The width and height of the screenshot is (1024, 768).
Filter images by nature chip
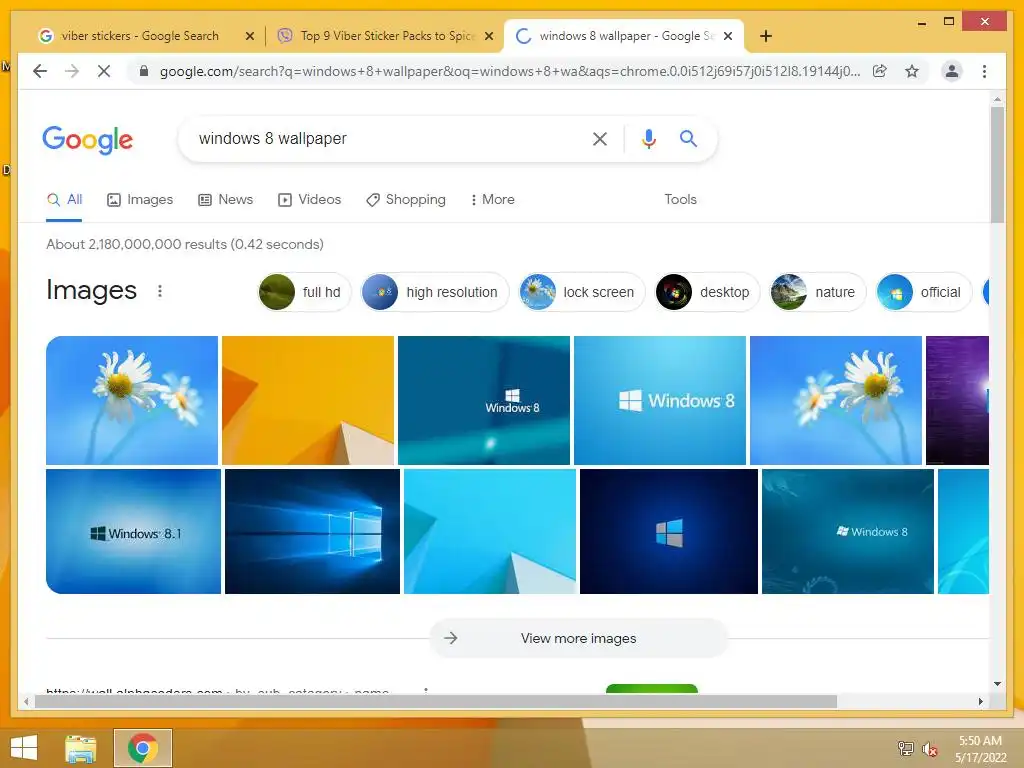point(818,292)
